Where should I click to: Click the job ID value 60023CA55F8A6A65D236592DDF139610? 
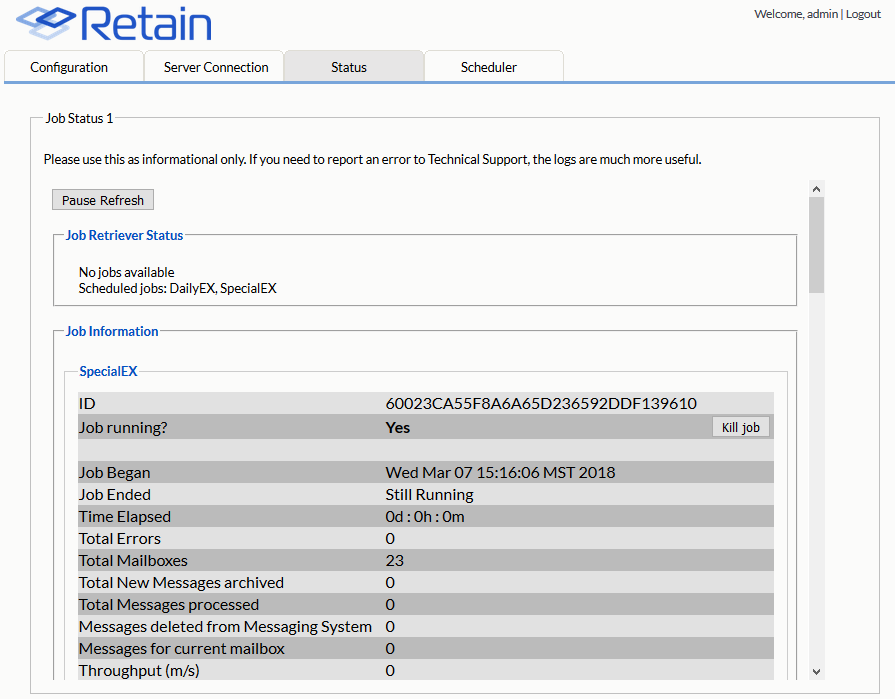click(541, 404)
